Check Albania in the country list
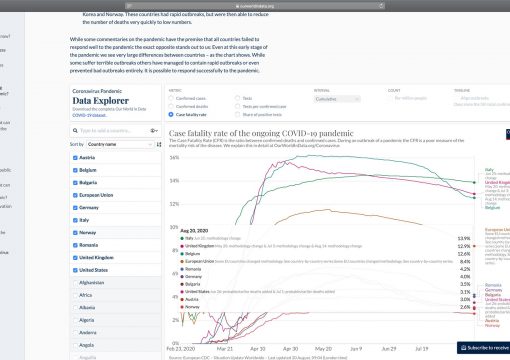The image size is (510, 360). point(75,308)
